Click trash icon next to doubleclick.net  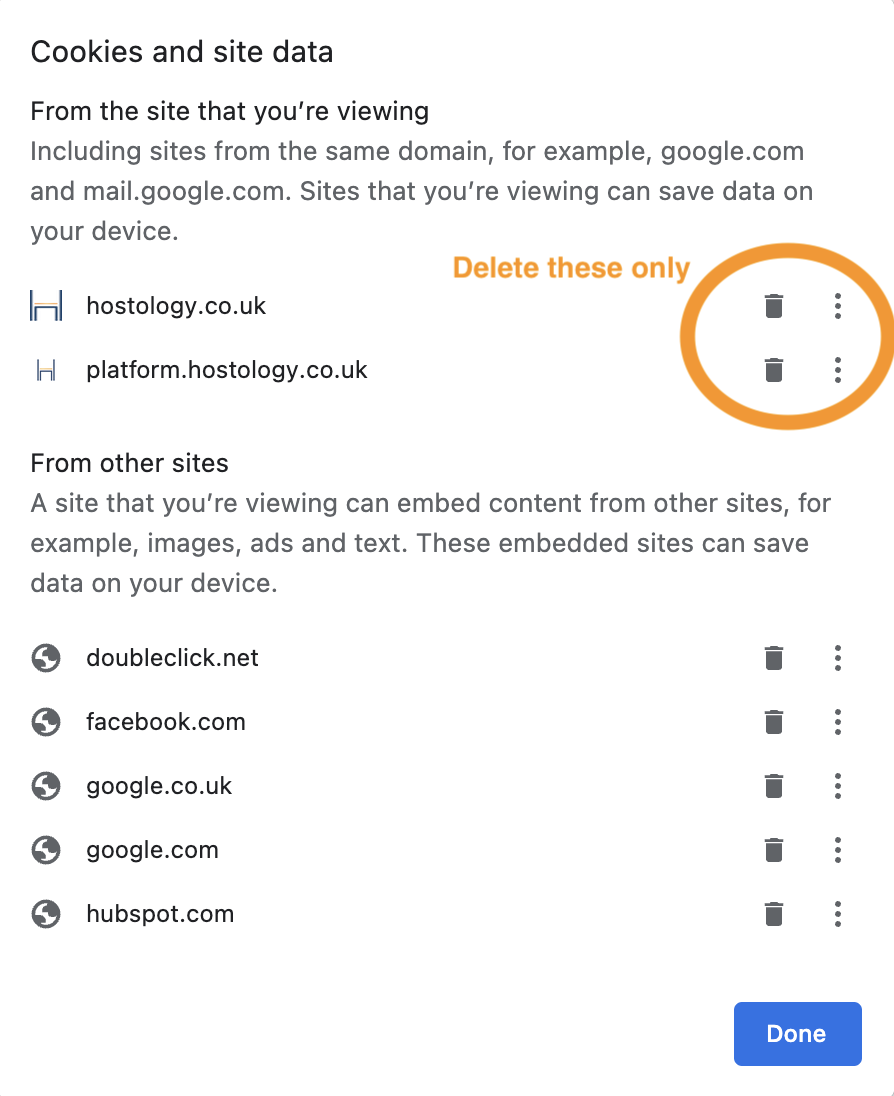tap(773, 658)
